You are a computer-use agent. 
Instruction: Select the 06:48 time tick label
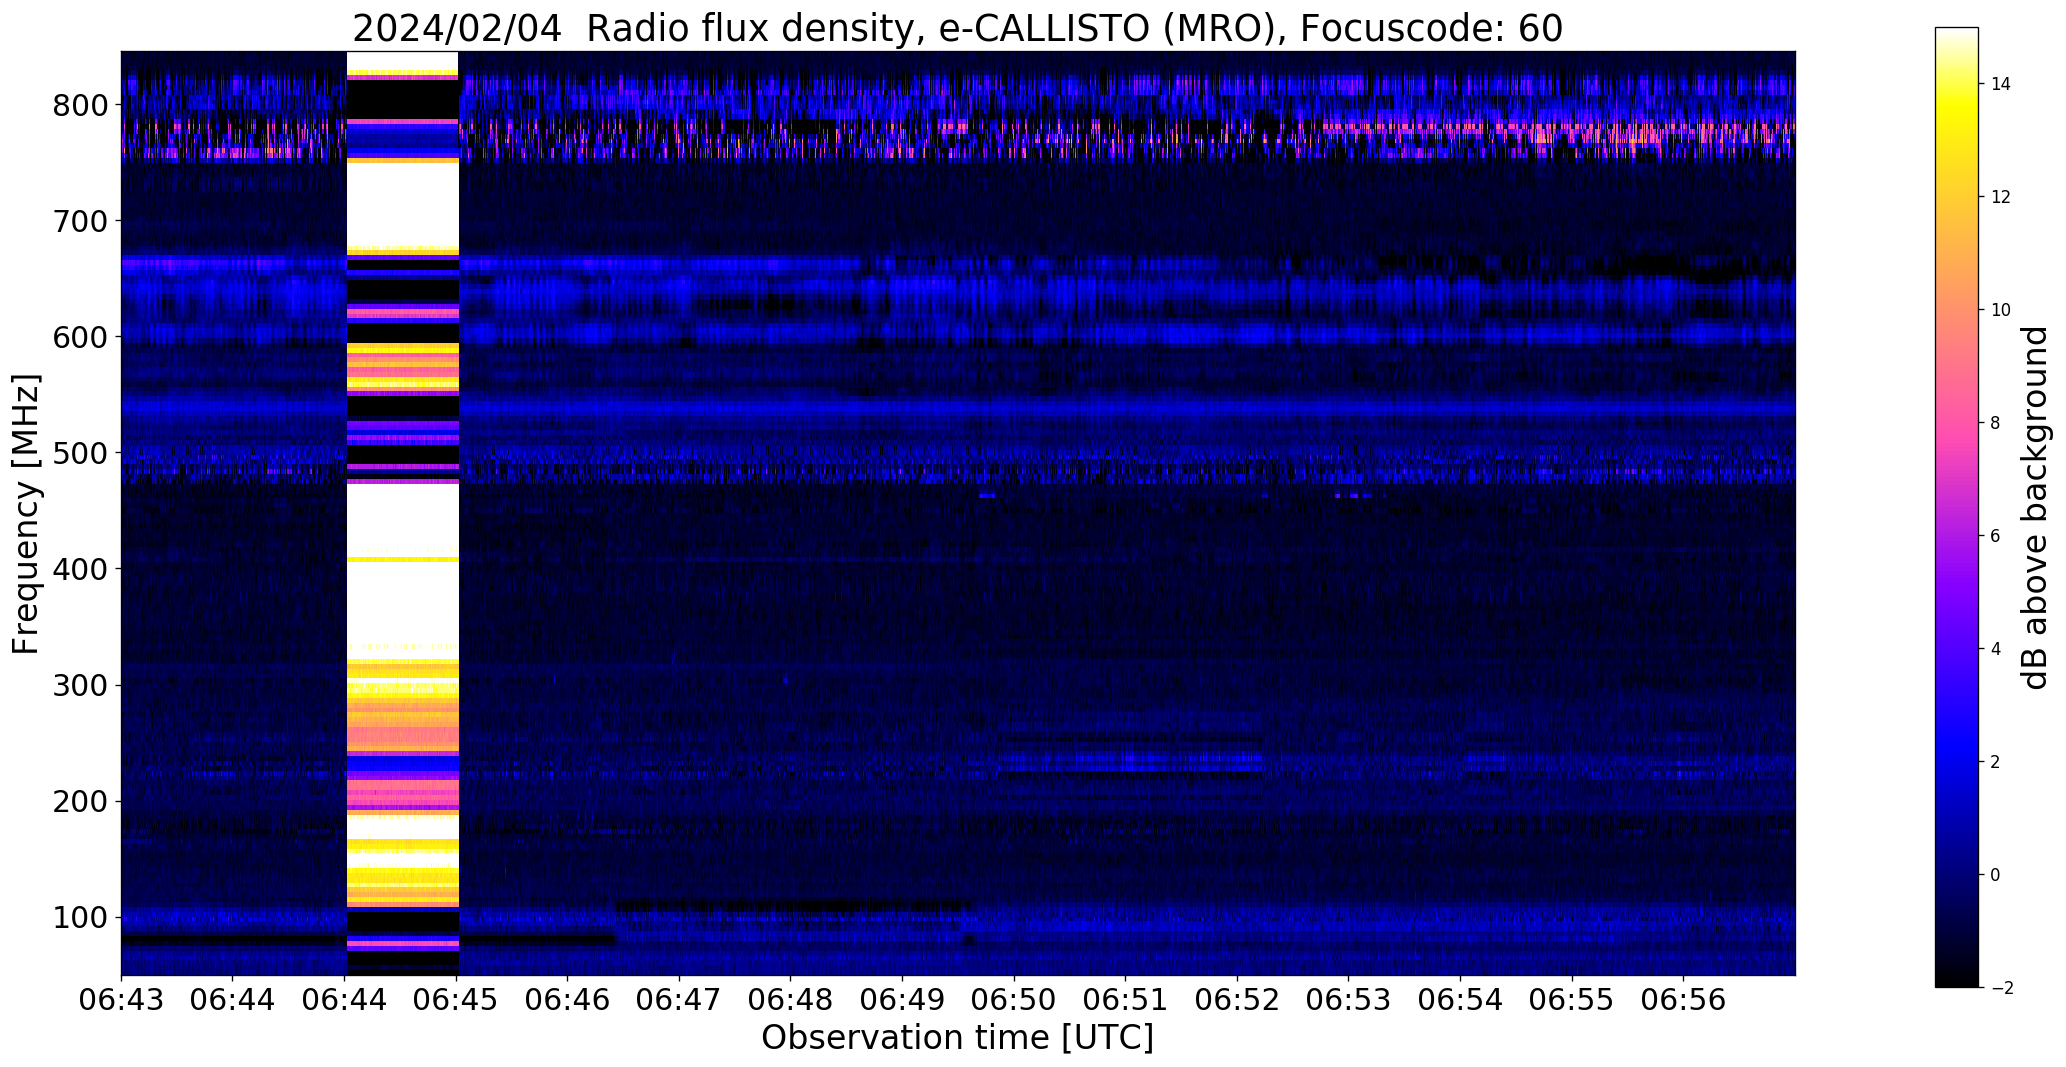pos(791,1000)
